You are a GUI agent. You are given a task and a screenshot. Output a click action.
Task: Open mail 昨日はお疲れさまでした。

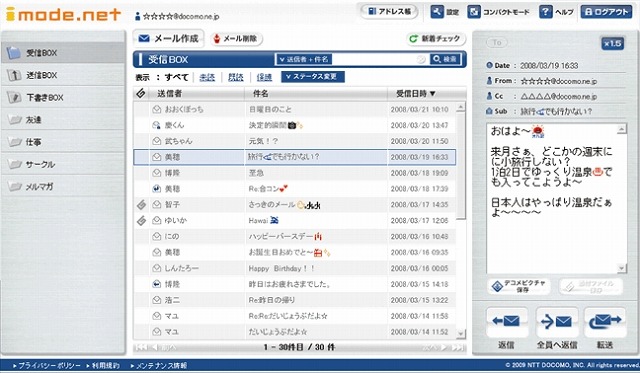click(x=294, y=284)
